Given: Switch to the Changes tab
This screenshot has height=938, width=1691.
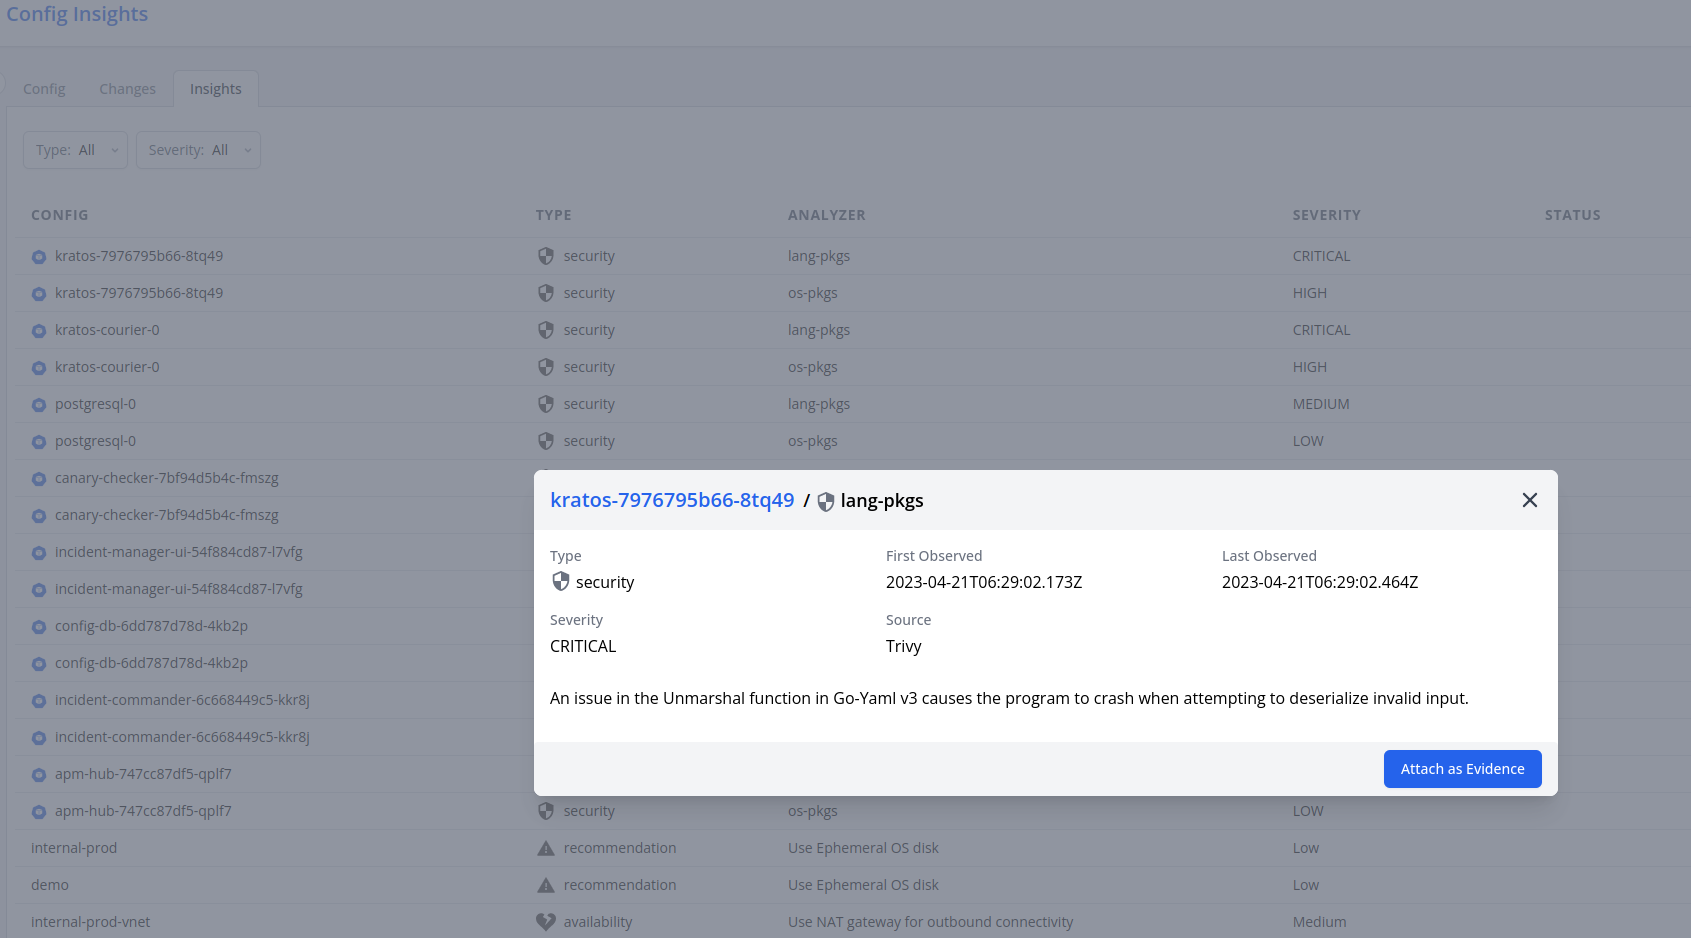Looking at the screenshot, I should click(127, 89).
